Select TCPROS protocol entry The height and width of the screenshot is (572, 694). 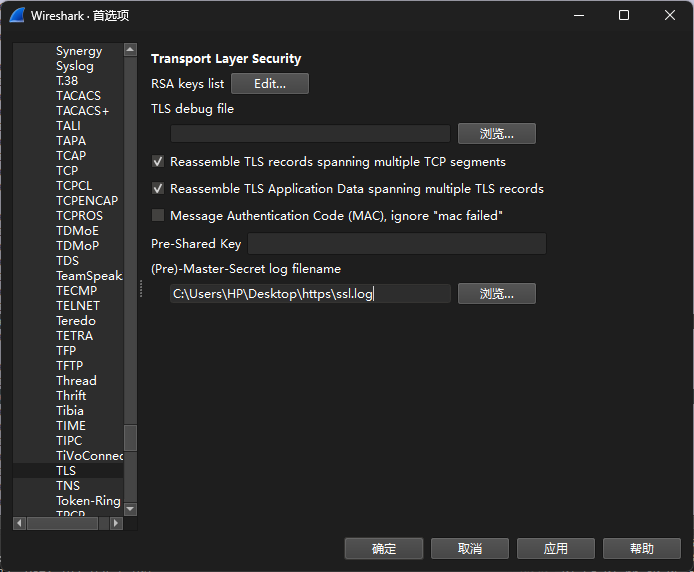click(79, 216)
